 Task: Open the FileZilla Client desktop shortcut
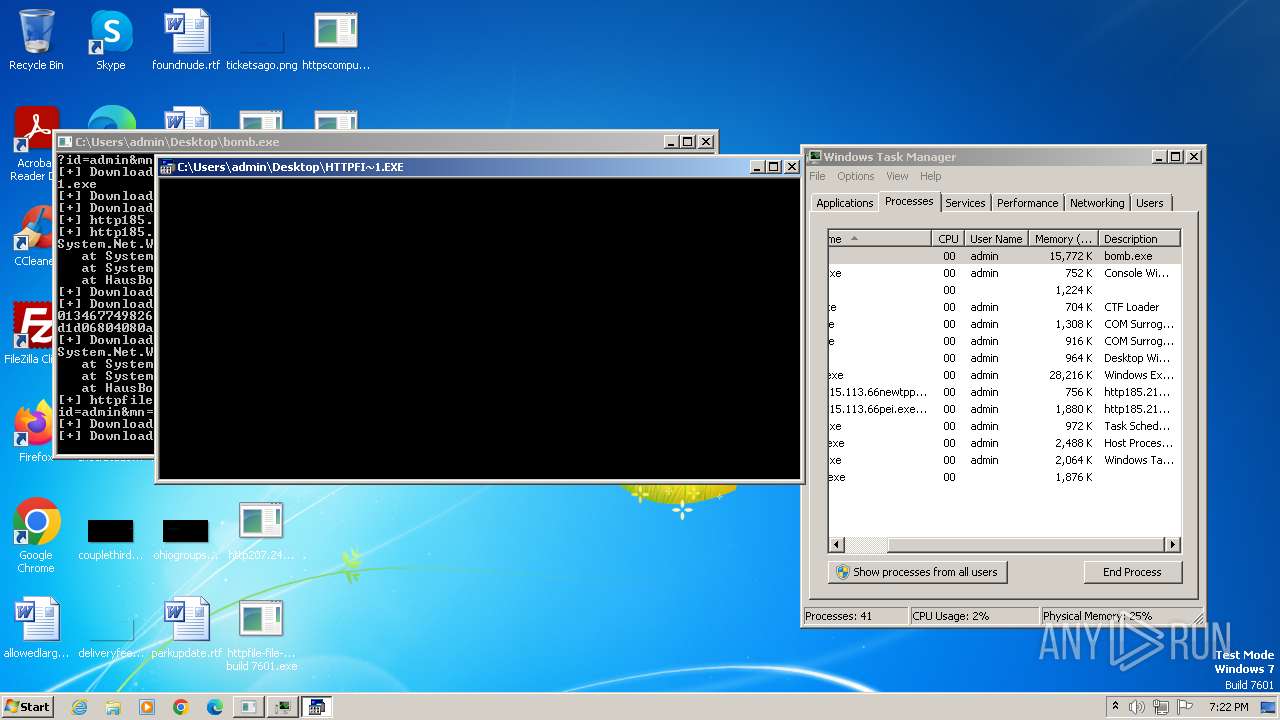(32, 334)
